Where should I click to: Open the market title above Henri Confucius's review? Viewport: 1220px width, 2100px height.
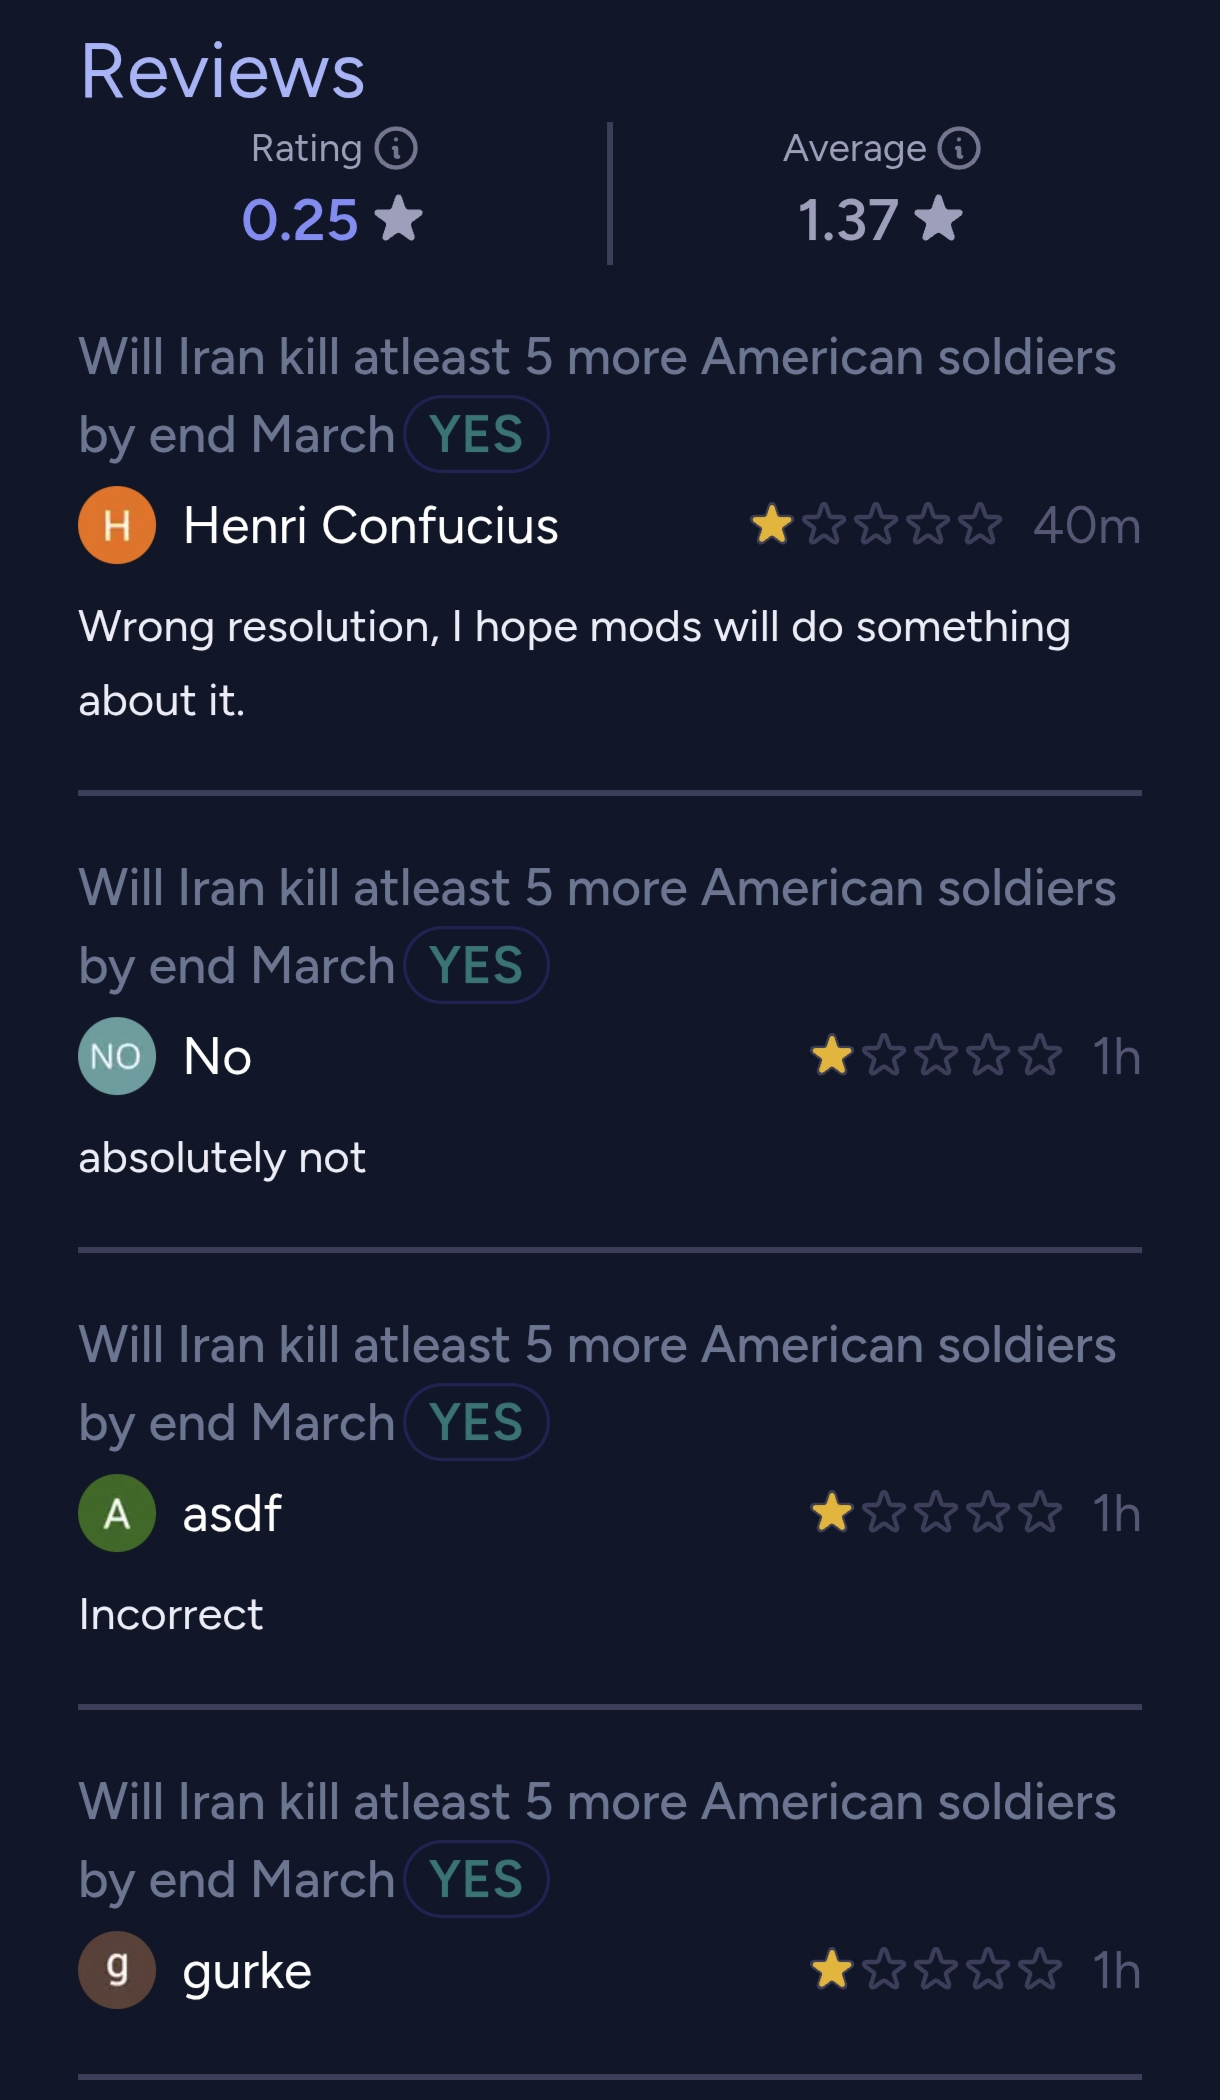click(597, 358)
